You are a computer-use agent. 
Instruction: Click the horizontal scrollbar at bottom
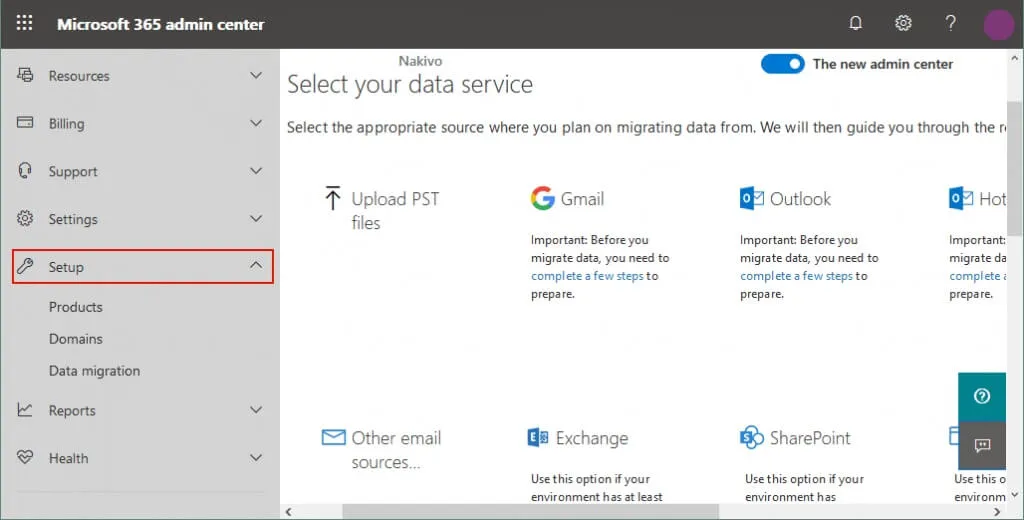[530, 511]
